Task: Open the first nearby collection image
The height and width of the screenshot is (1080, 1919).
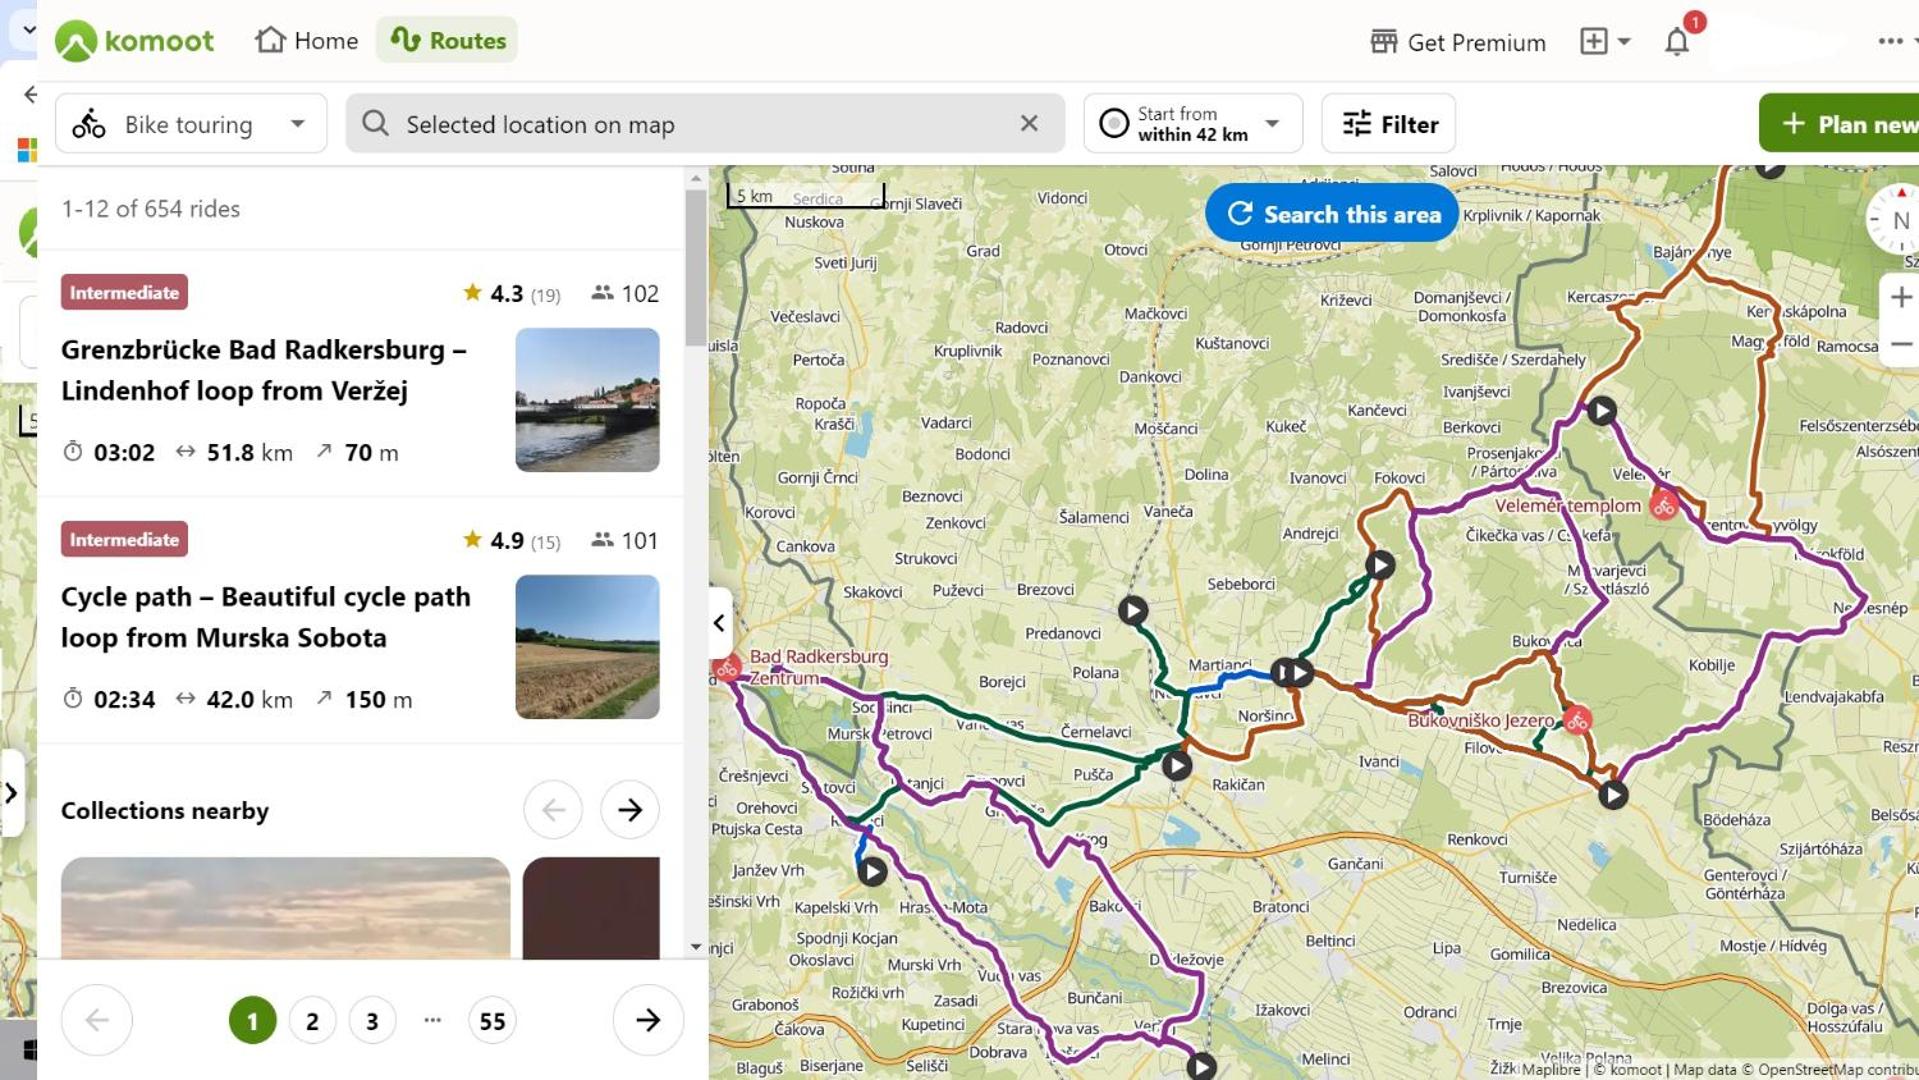Action: tap(286, 908)
